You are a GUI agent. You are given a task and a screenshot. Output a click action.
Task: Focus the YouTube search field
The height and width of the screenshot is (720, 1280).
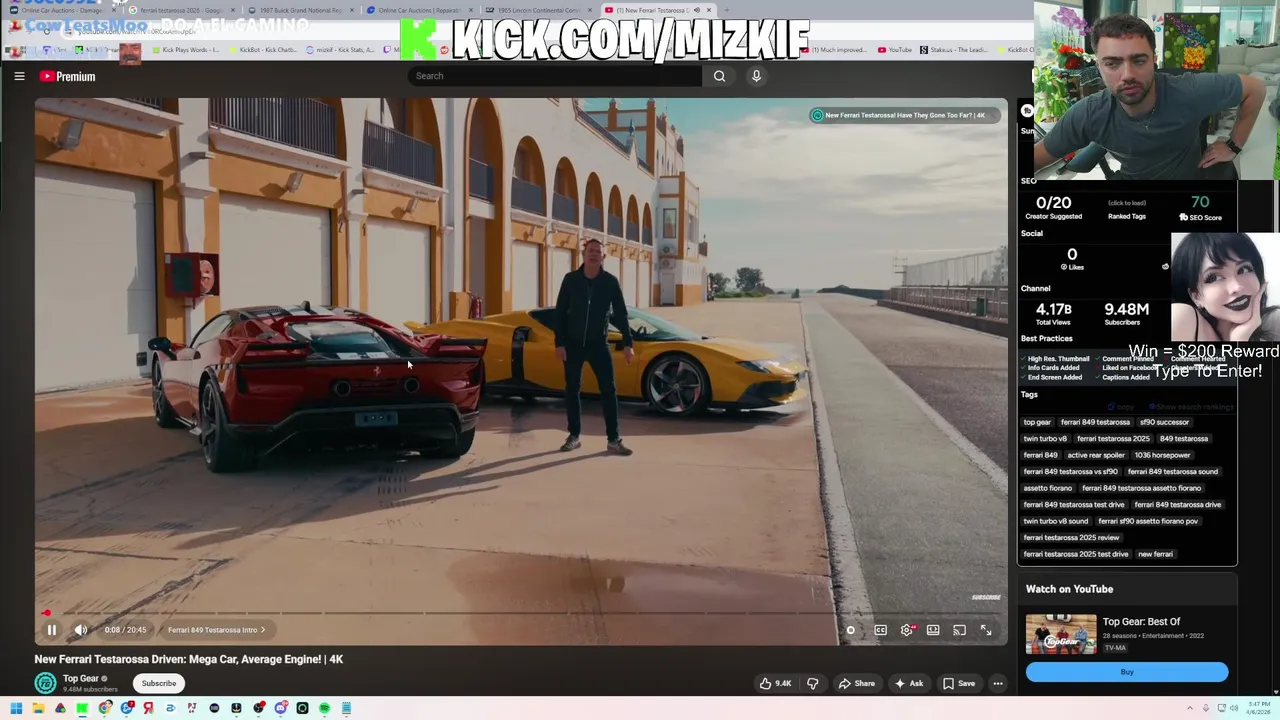555,76
